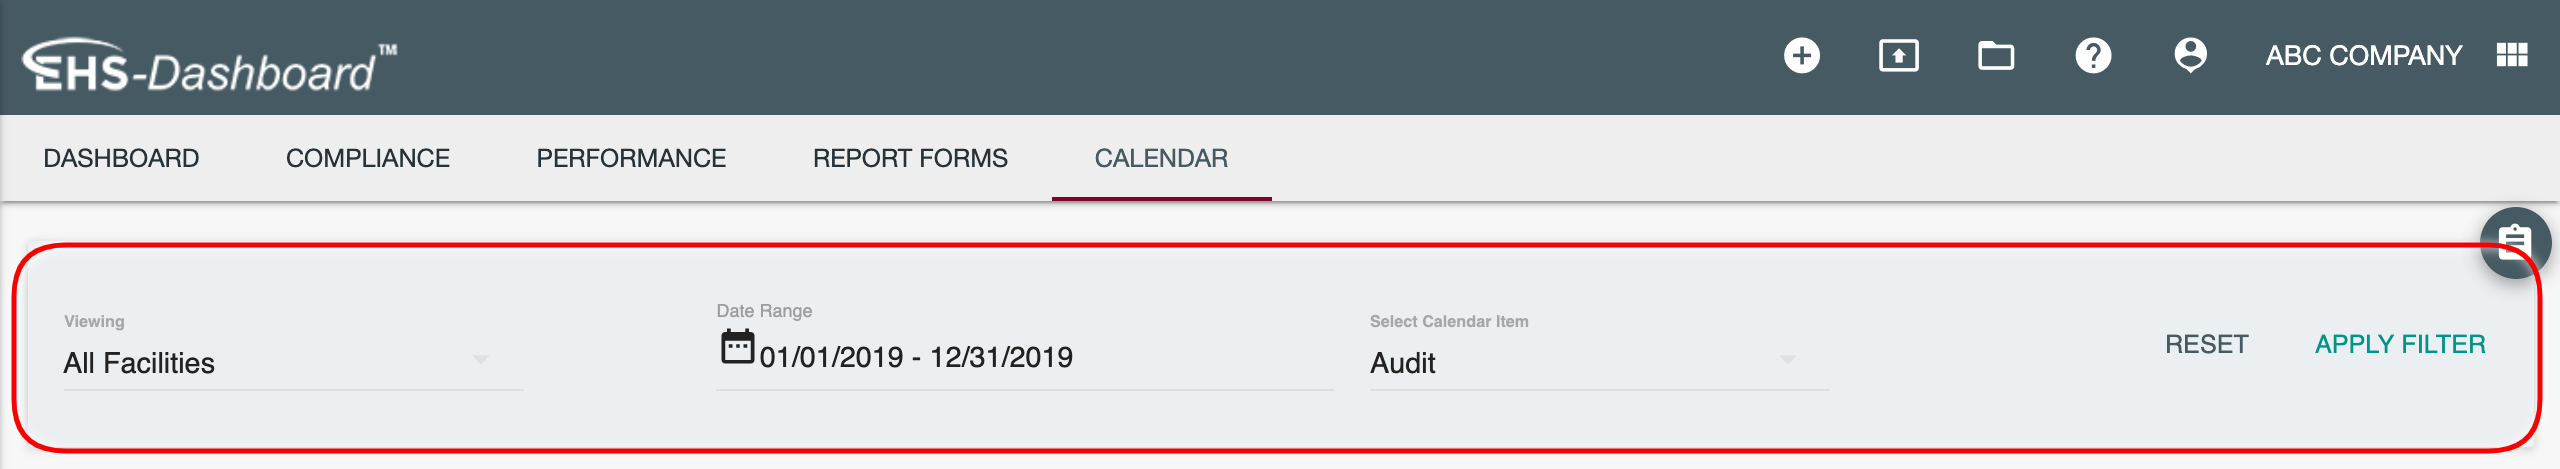Open the upload icon in header
Screen dimensions: 2560x469
click(x=1898, y=55)
